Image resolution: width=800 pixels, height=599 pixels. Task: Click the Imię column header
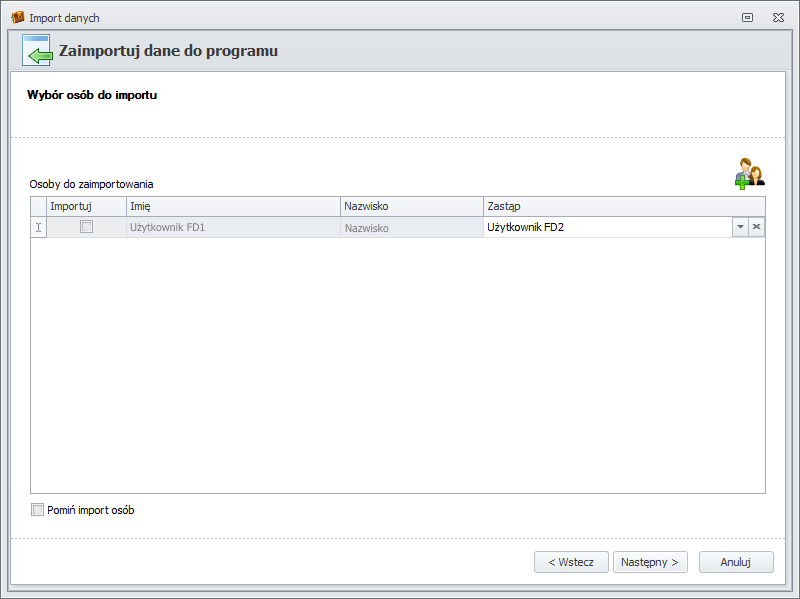232,206
